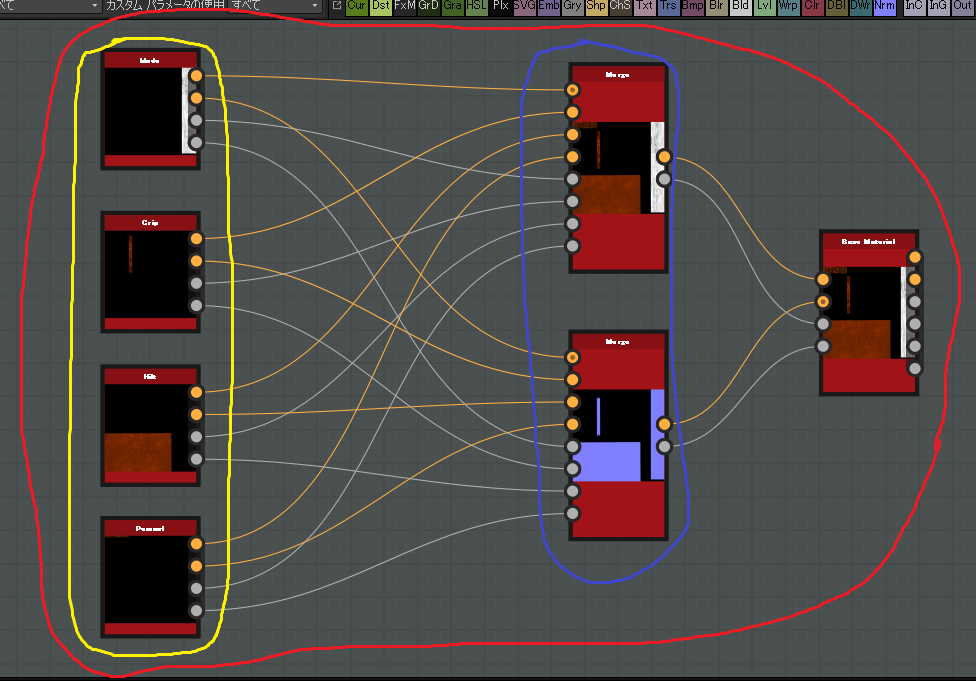This screenshot has width=976, height=681.
Task: Insert an HSL node from toolbar
Action: pos(476,6)
